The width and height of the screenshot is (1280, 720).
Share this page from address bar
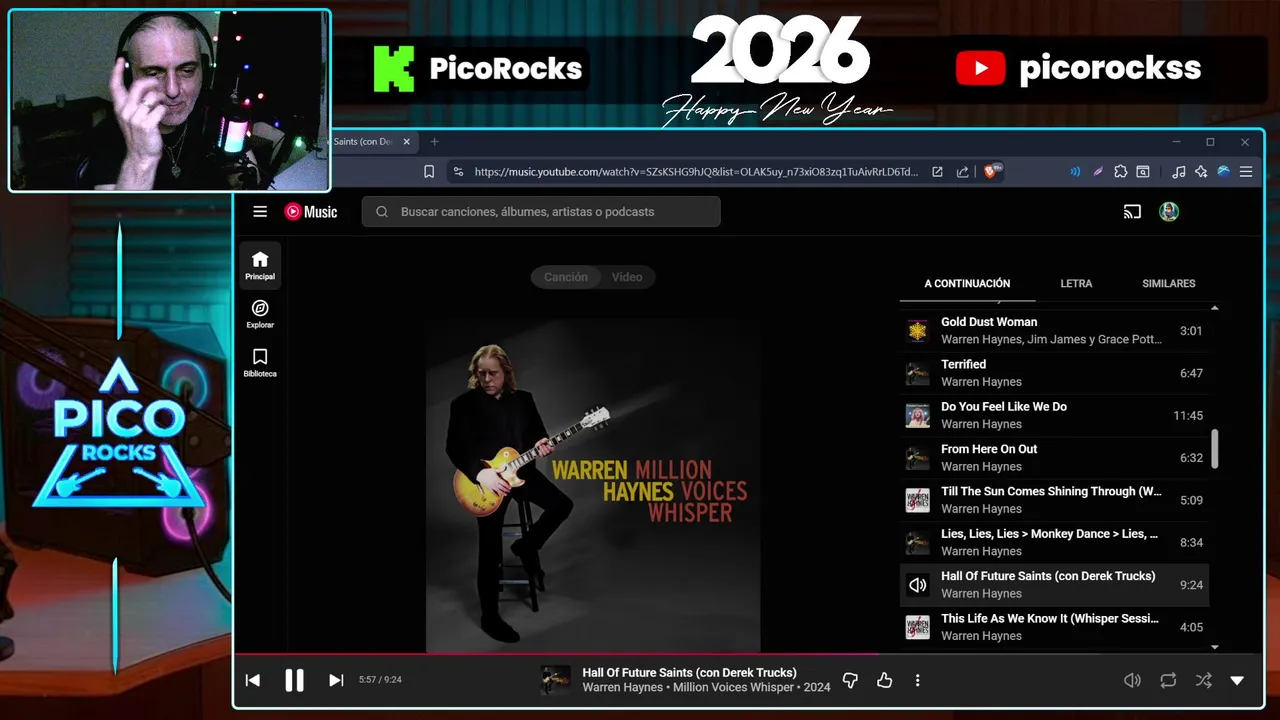962,172
